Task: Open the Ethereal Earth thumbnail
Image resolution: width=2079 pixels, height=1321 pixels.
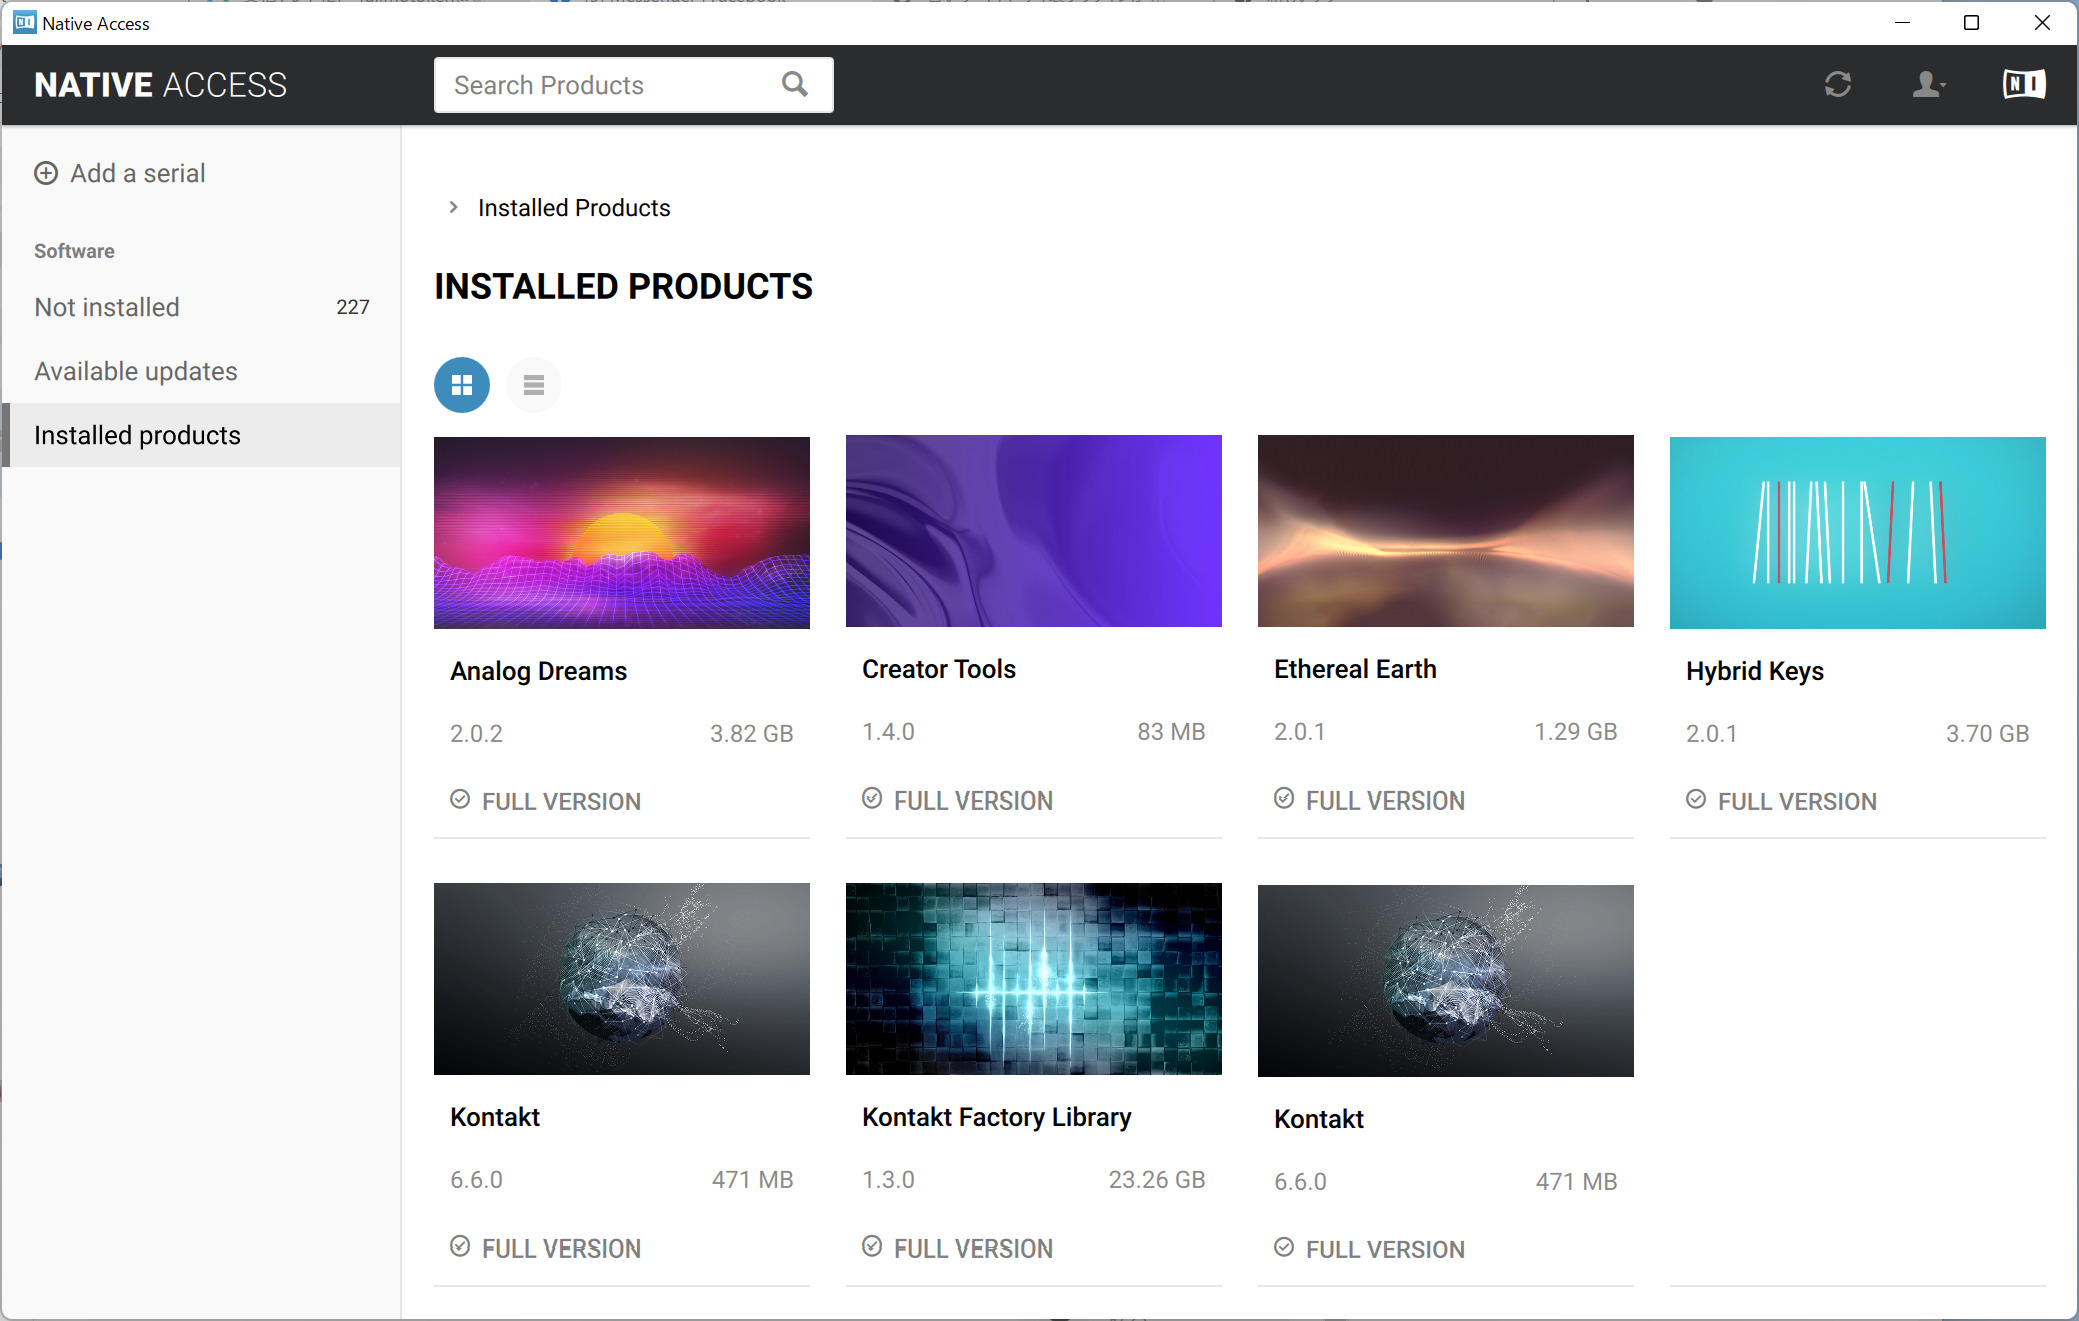Action: click(1446, 531)
